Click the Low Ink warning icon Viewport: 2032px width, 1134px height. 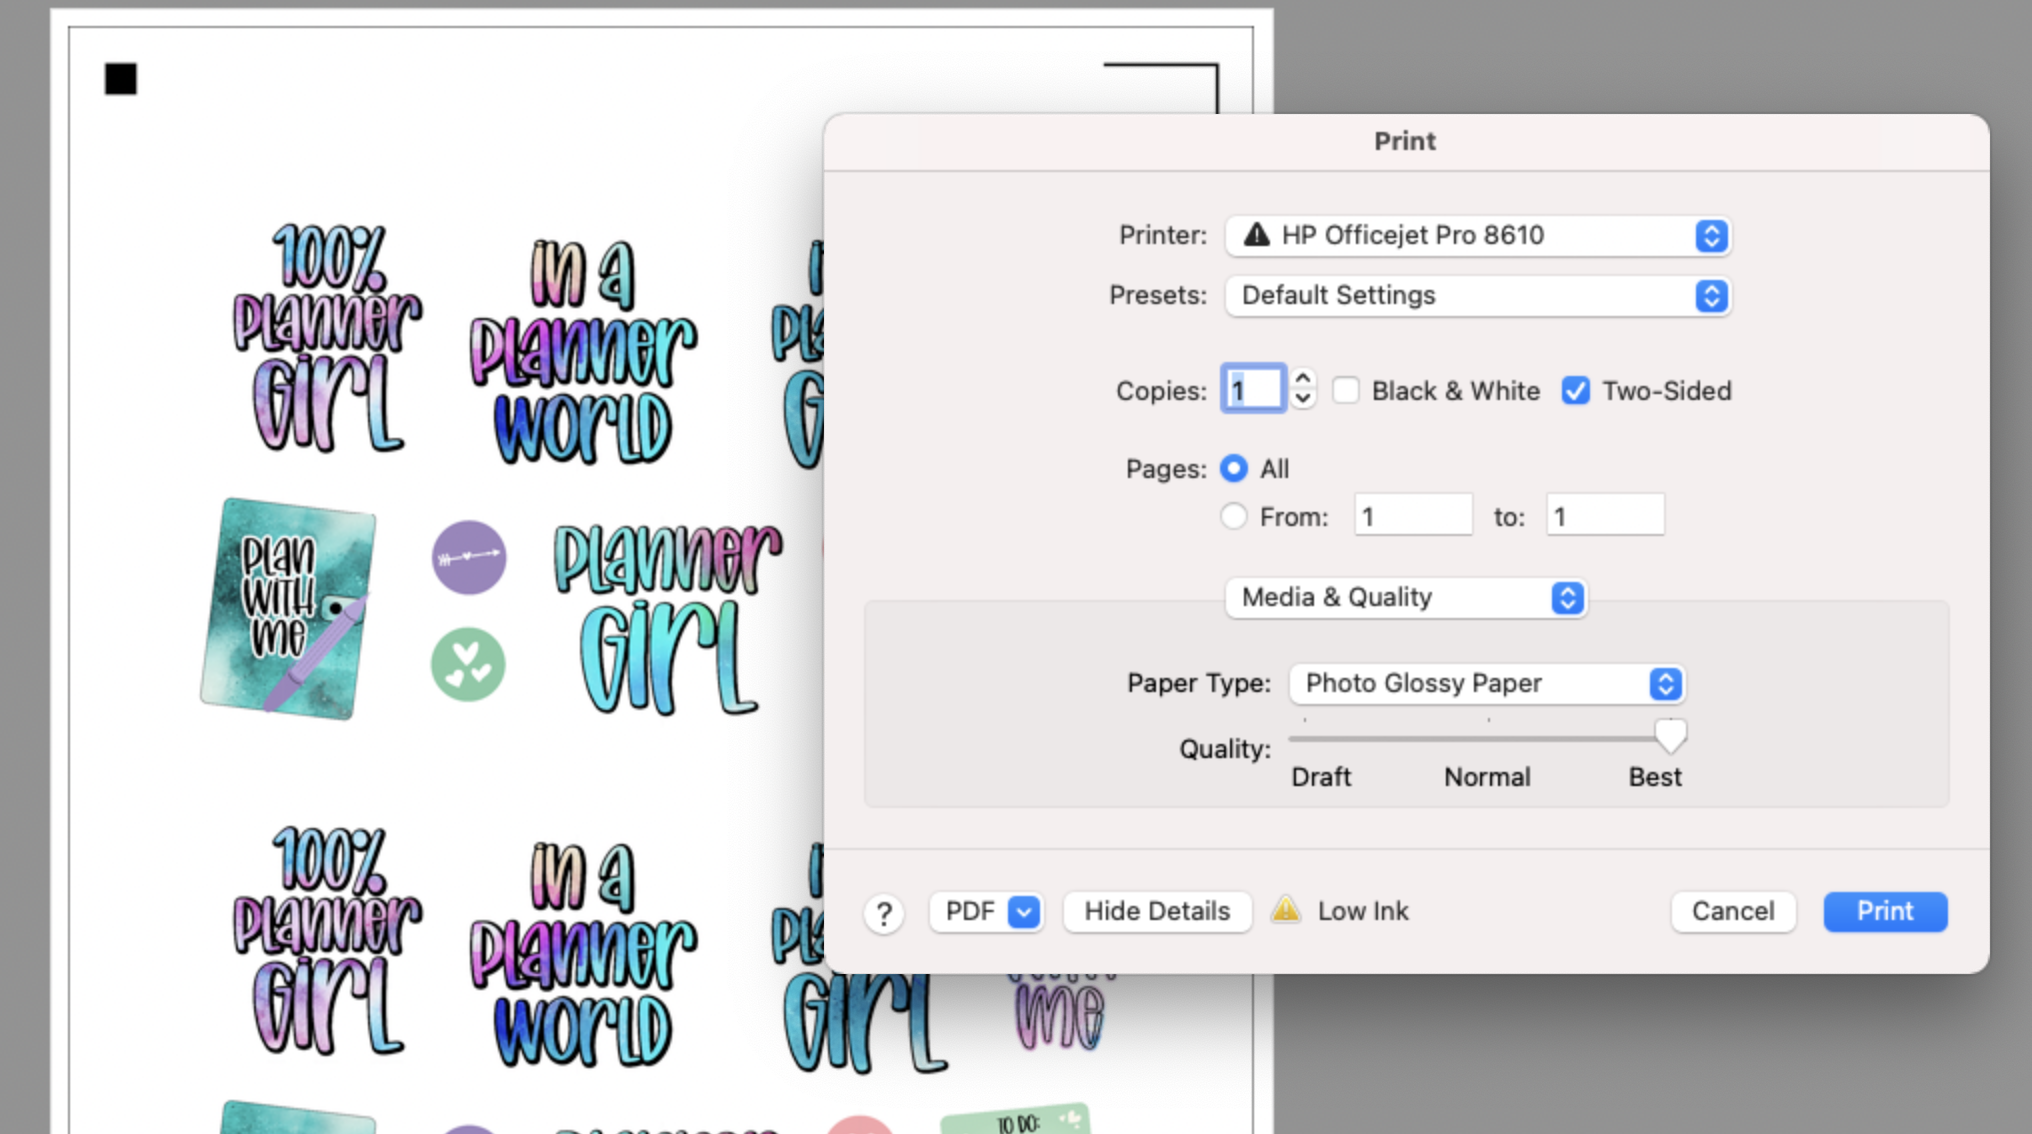click(1286, 910)
